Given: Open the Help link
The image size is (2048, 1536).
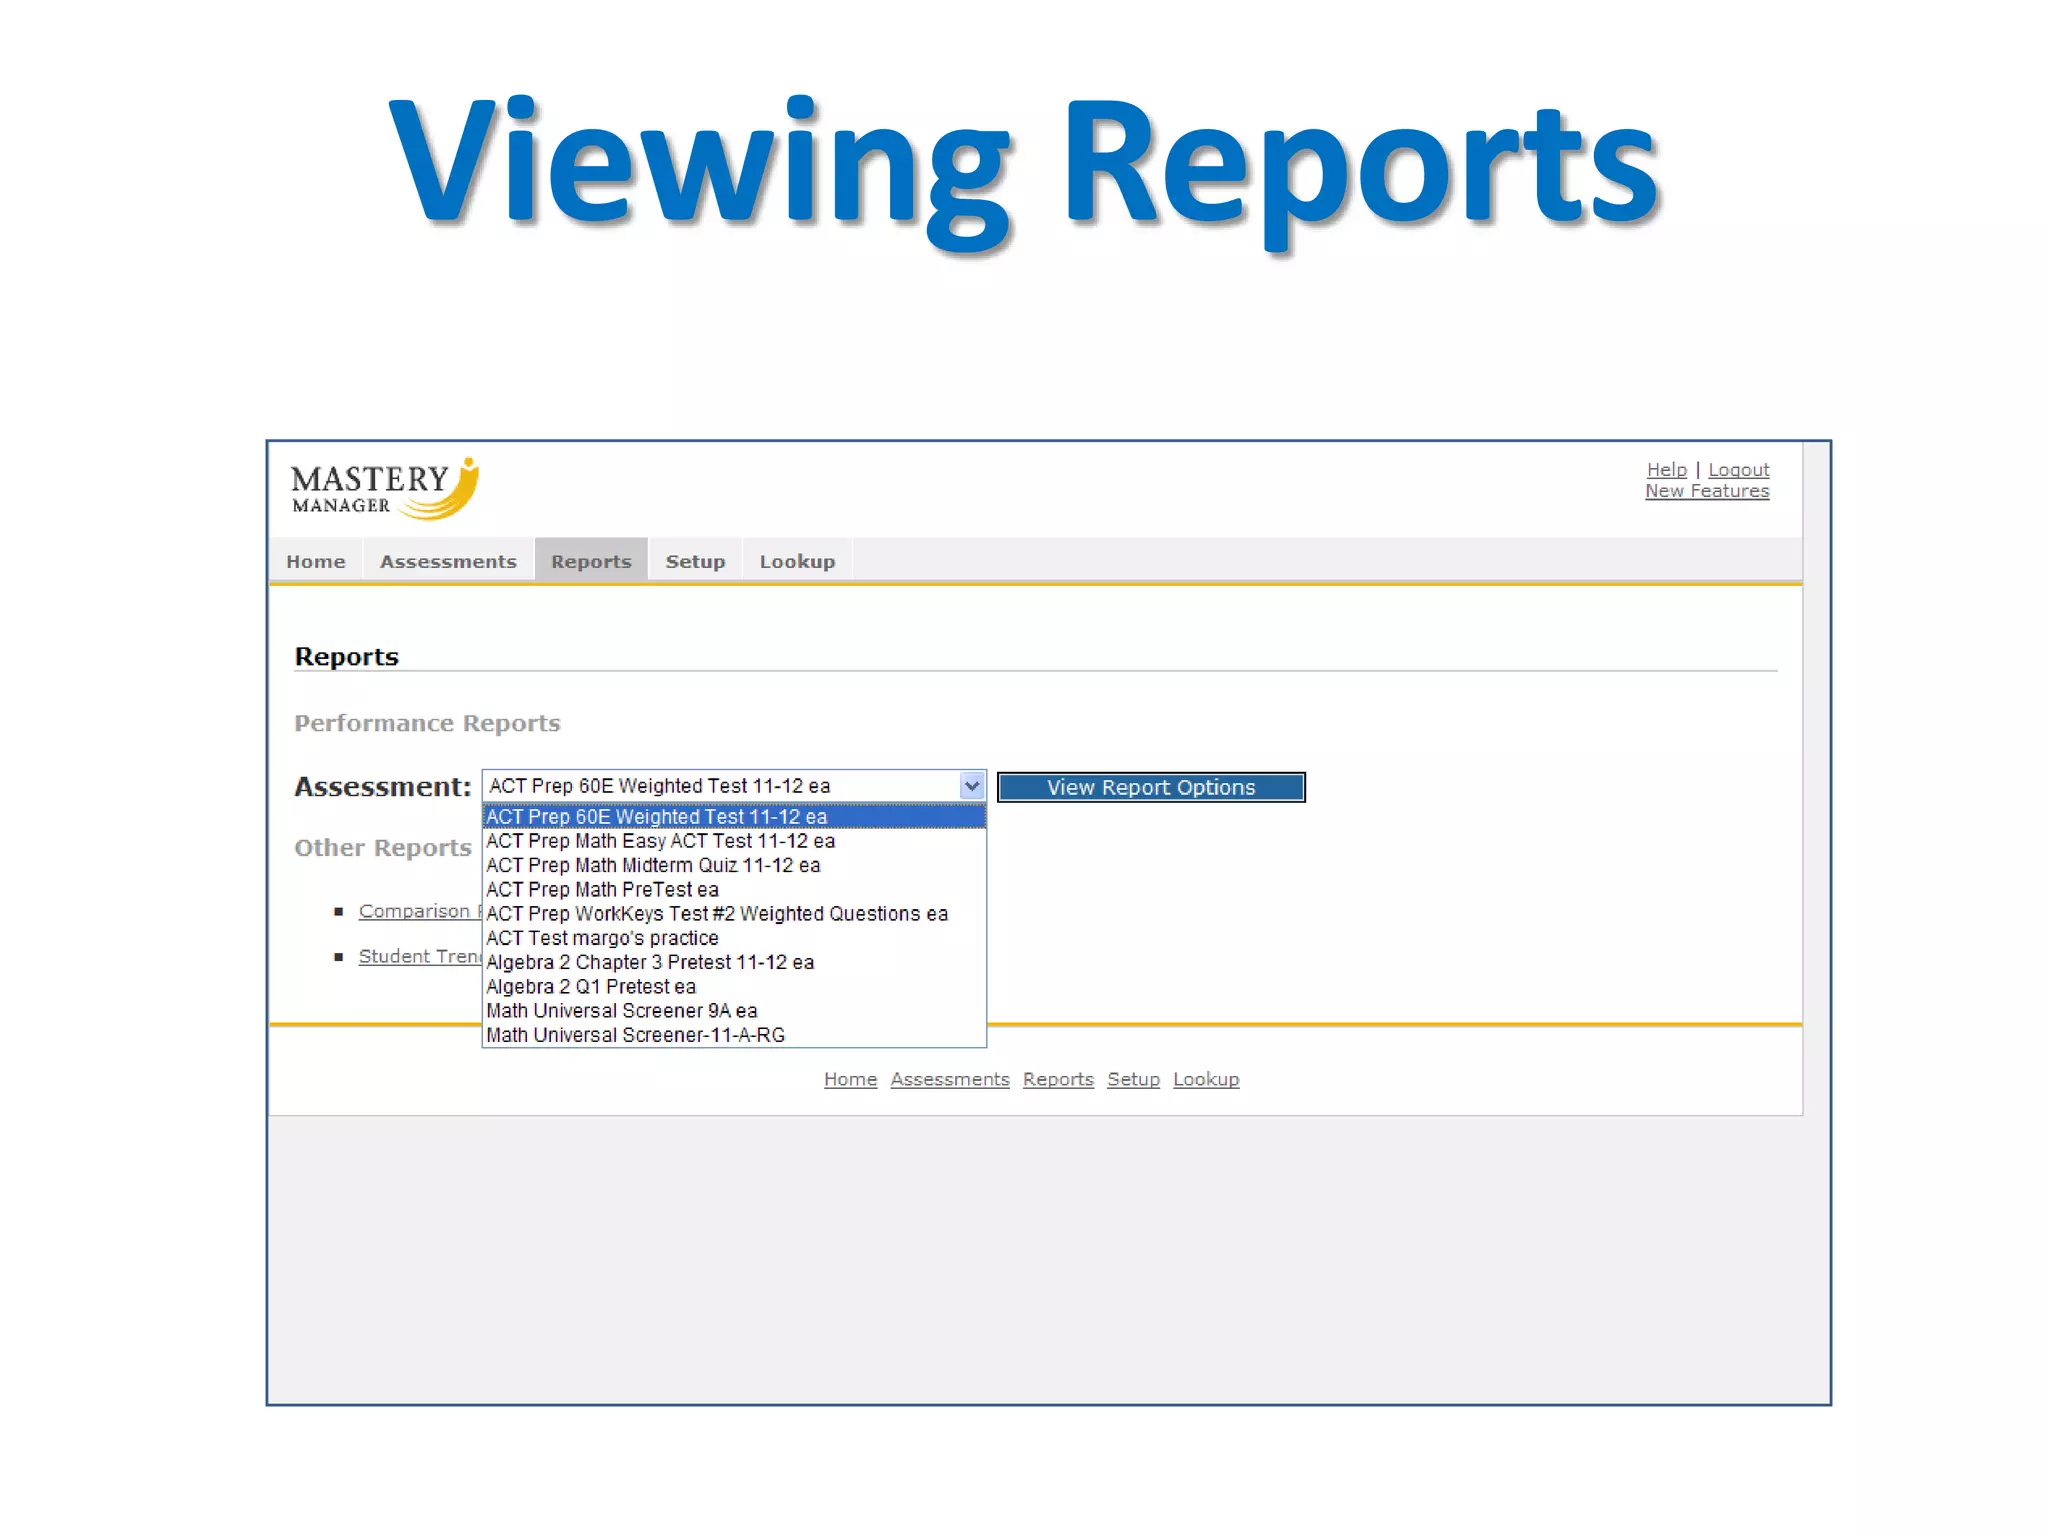Looking at the screenshot, I should click(1666, 469).
